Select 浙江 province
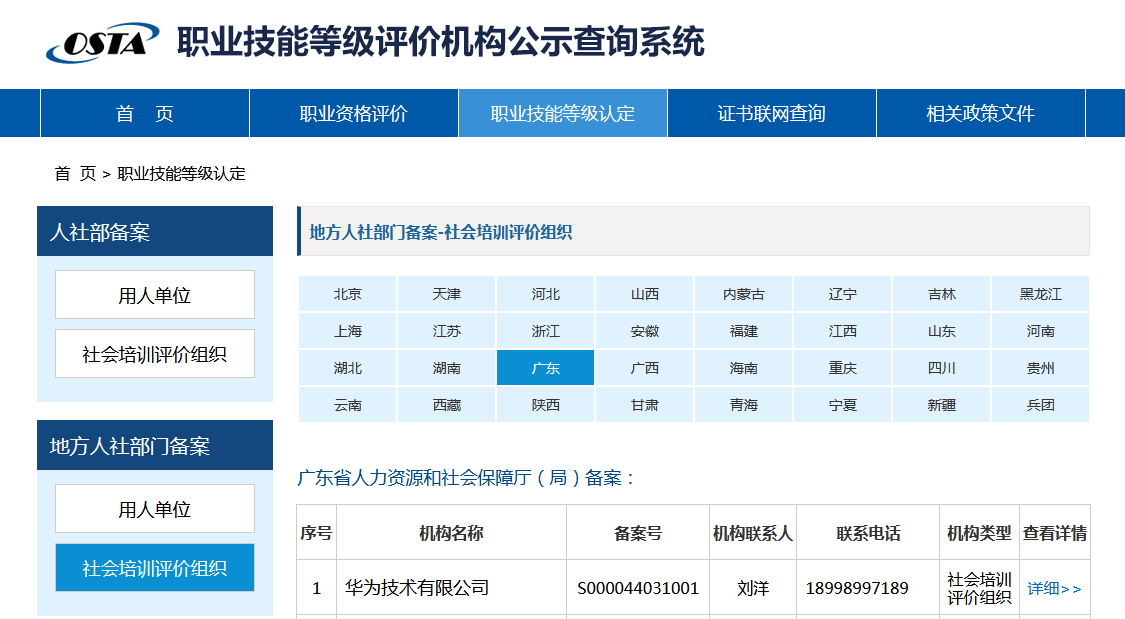 [546, 331]
